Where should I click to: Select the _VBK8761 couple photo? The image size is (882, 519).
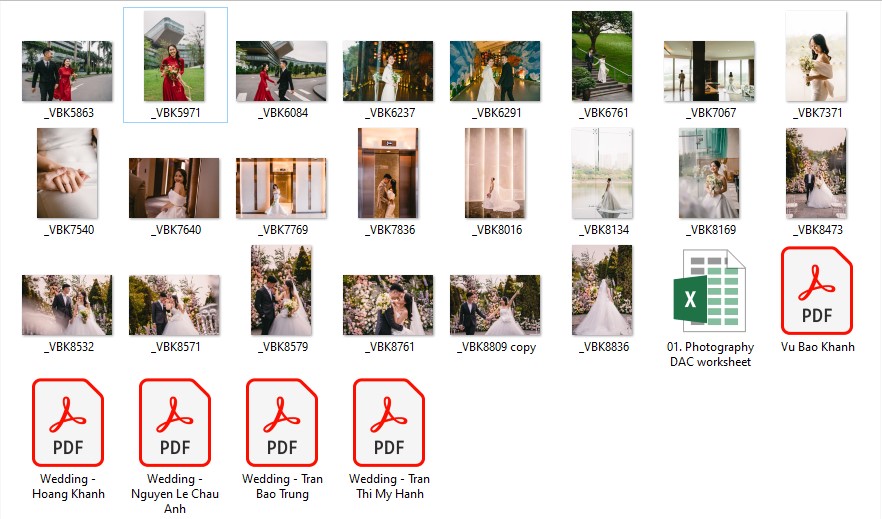pos(388,305)
